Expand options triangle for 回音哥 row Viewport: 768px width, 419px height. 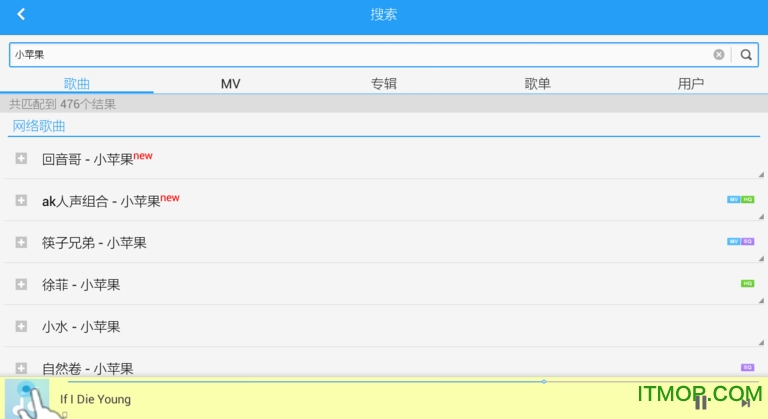click(760, 173)
